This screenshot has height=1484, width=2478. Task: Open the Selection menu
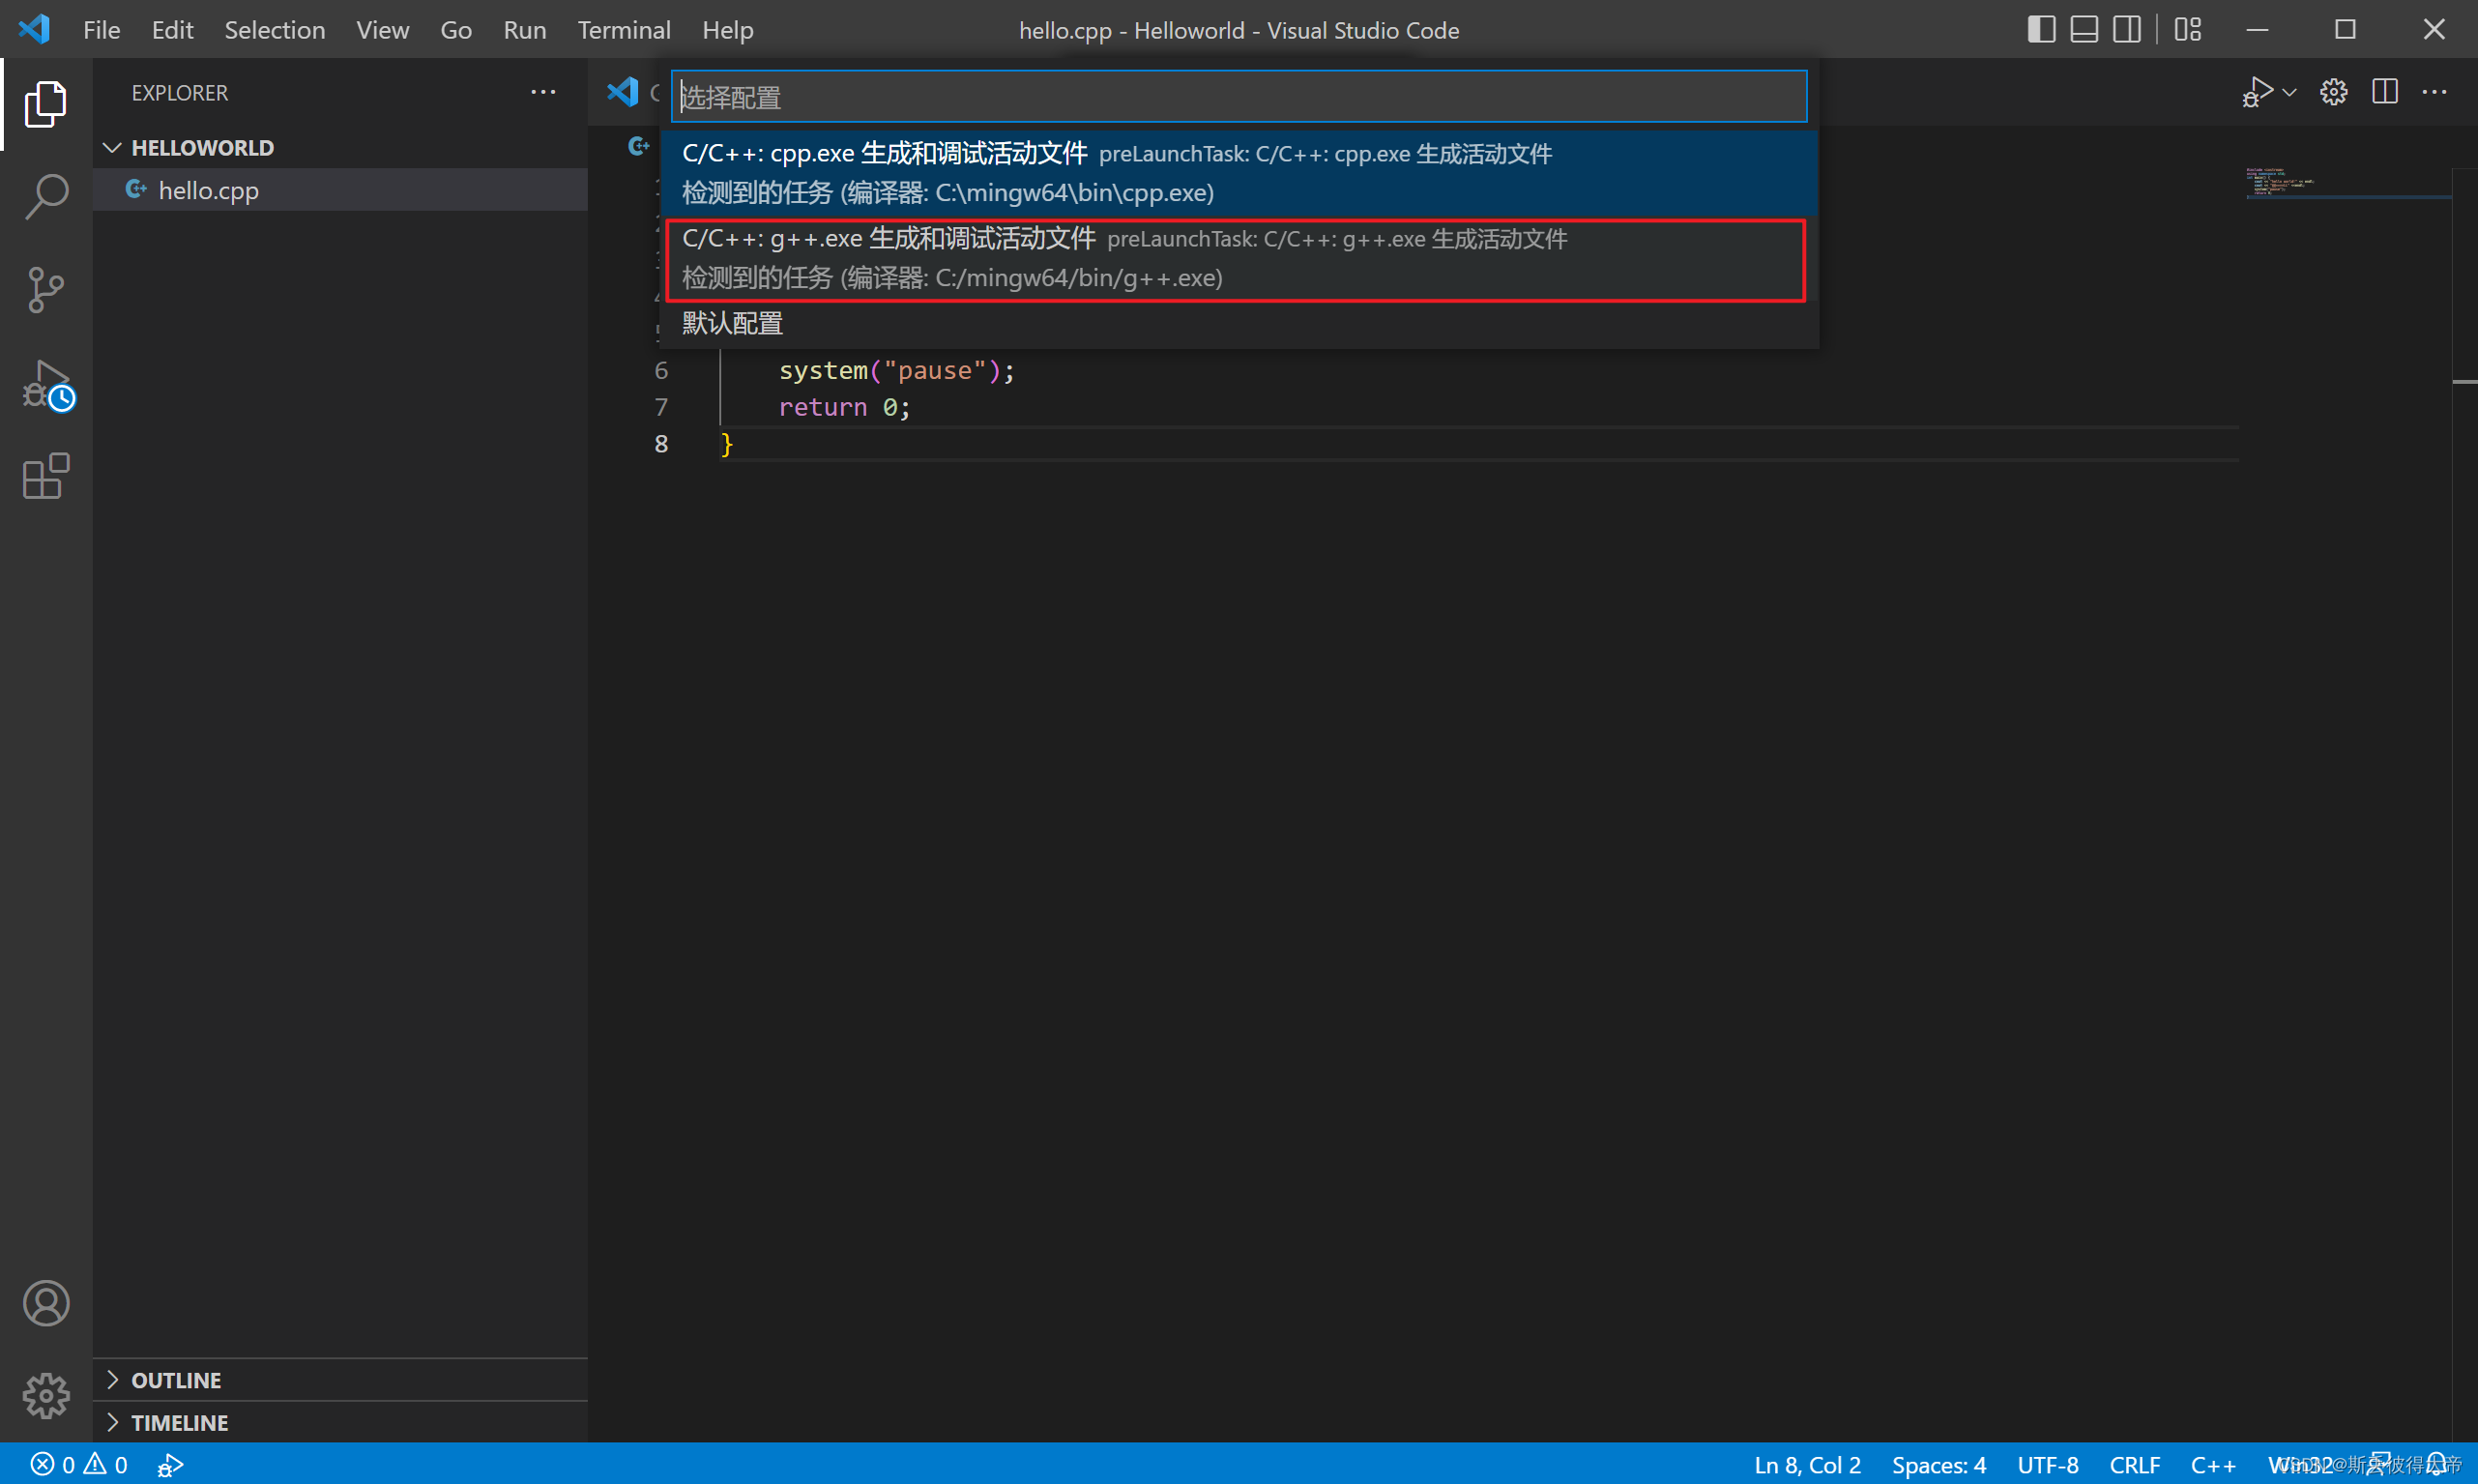pyautogui.click(x=275, y=30)
